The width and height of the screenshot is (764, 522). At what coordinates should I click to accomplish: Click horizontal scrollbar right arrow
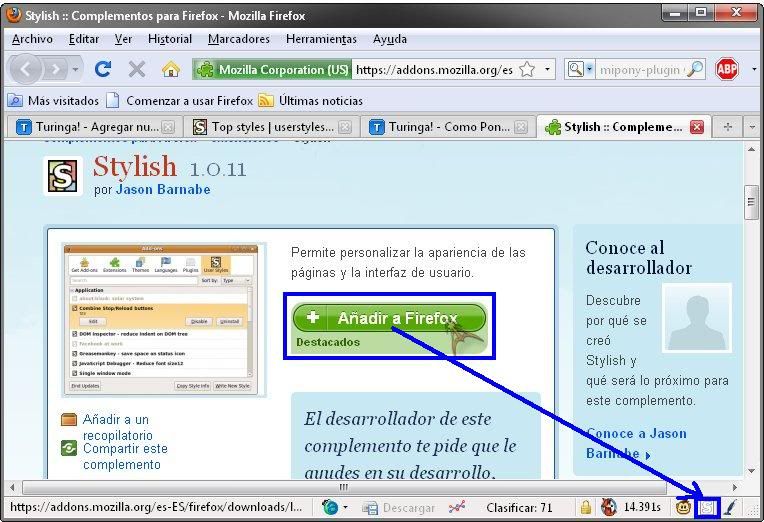point(735,487)
